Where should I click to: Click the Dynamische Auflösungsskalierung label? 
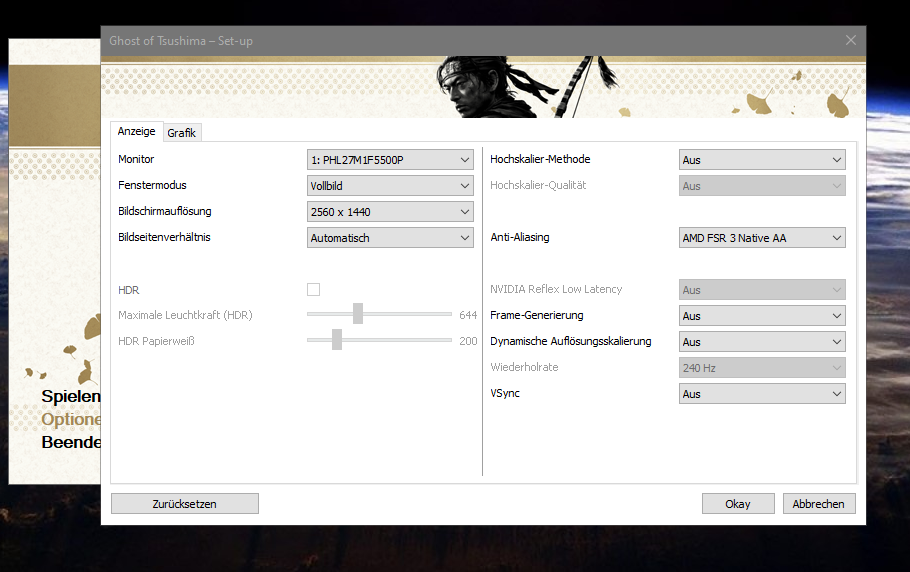click(570, 341)
